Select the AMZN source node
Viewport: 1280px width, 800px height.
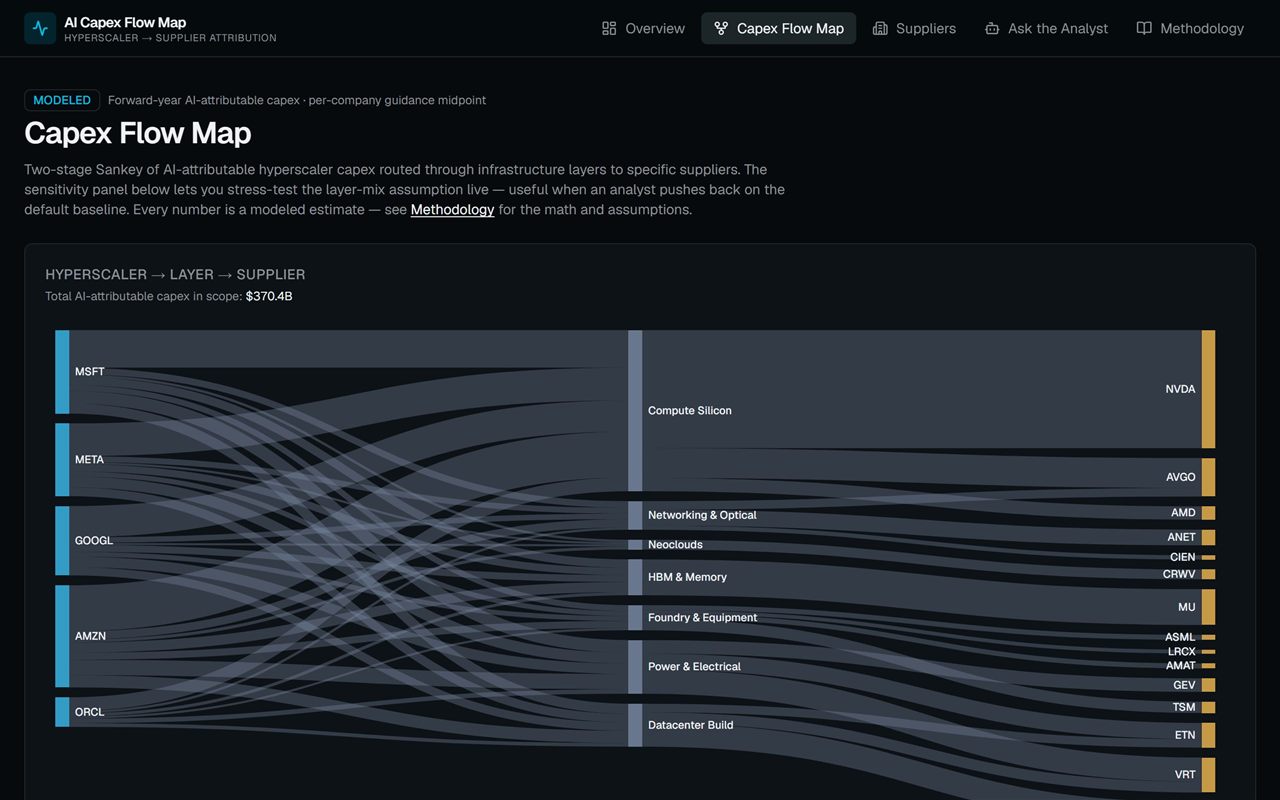point(62,636)
